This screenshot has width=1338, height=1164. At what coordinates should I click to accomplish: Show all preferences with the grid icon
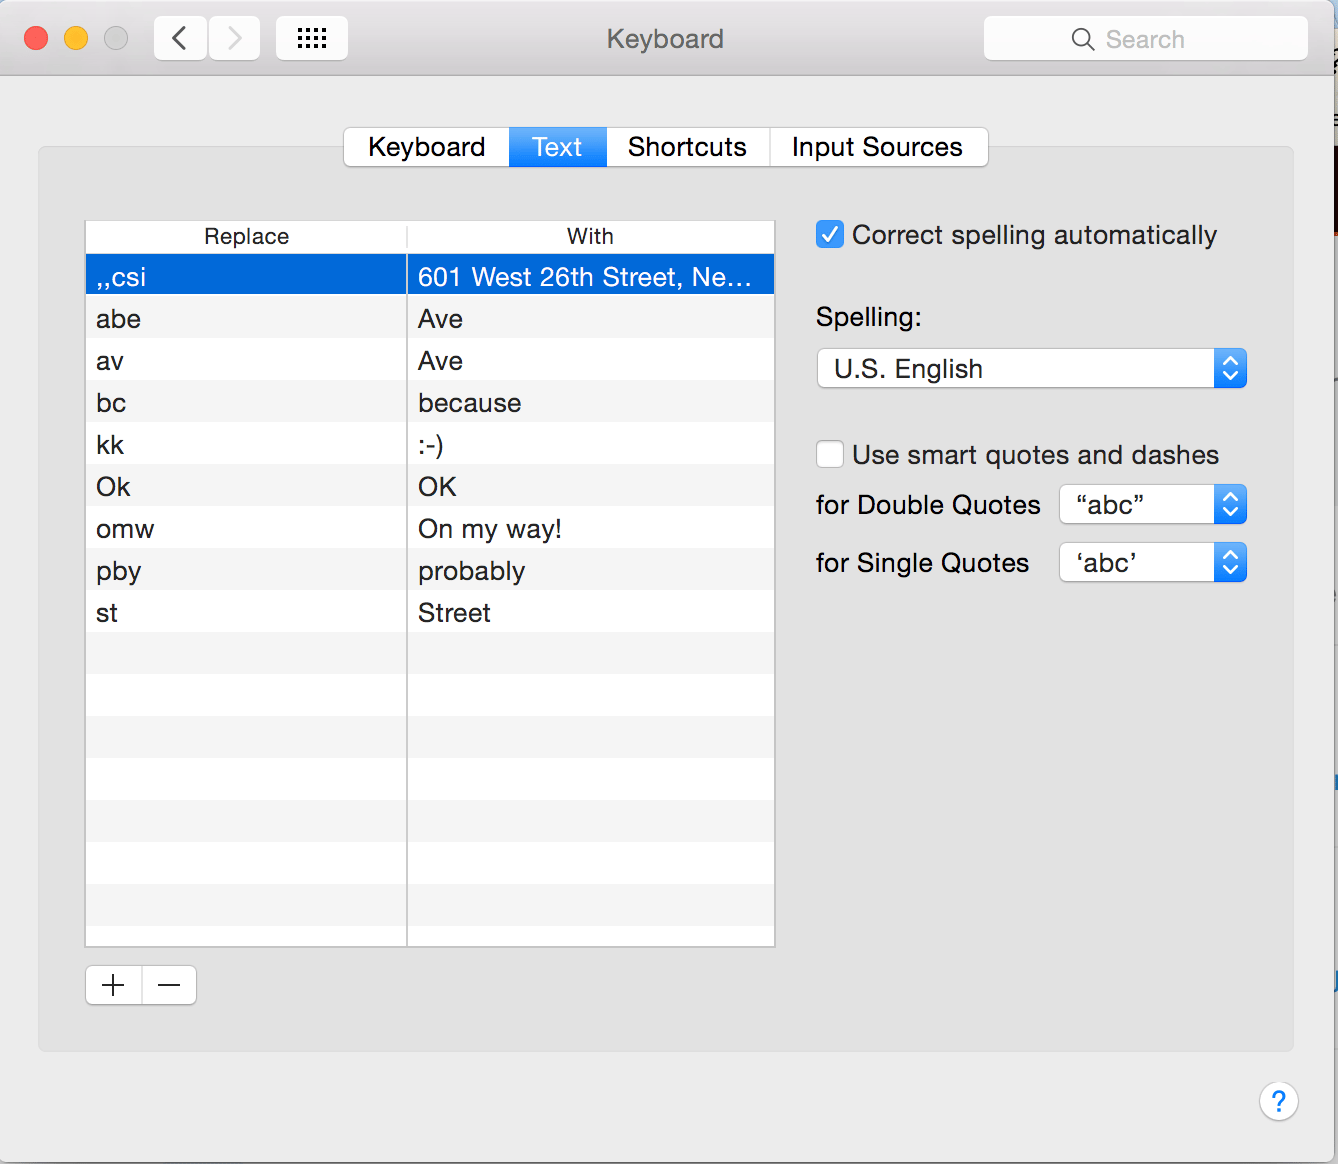(x=312, y=39)
